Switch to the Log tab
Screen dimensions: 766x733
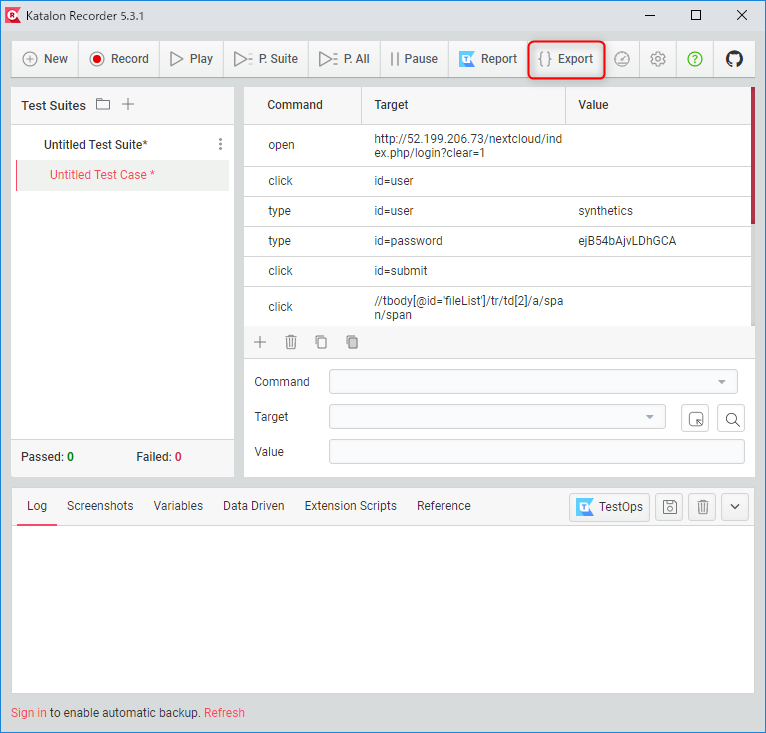pyautogui.click(x=37, y=506)
